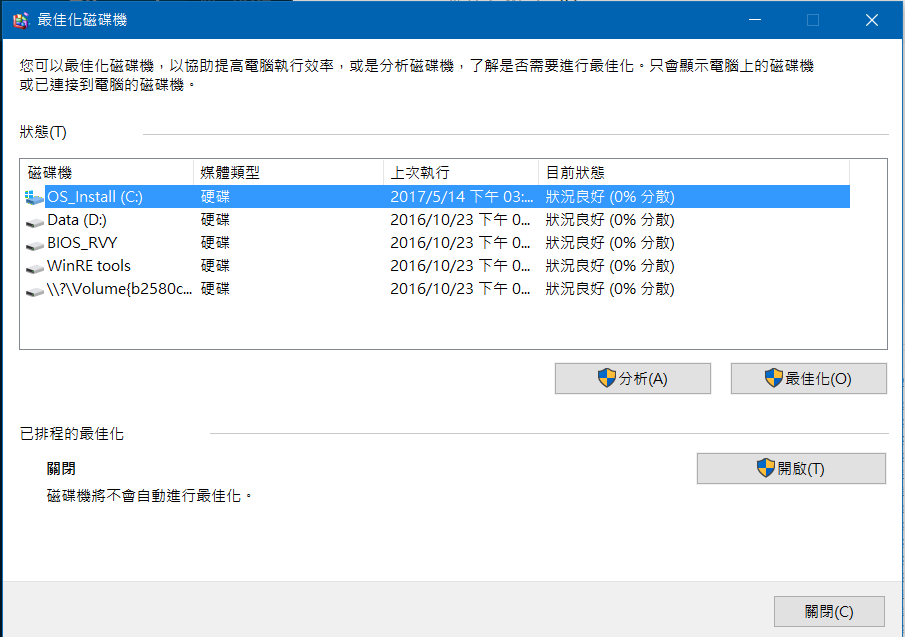Click the status cell for WinRE tools
This screenshot has height=637, width=905.
(x=609, y=266)
